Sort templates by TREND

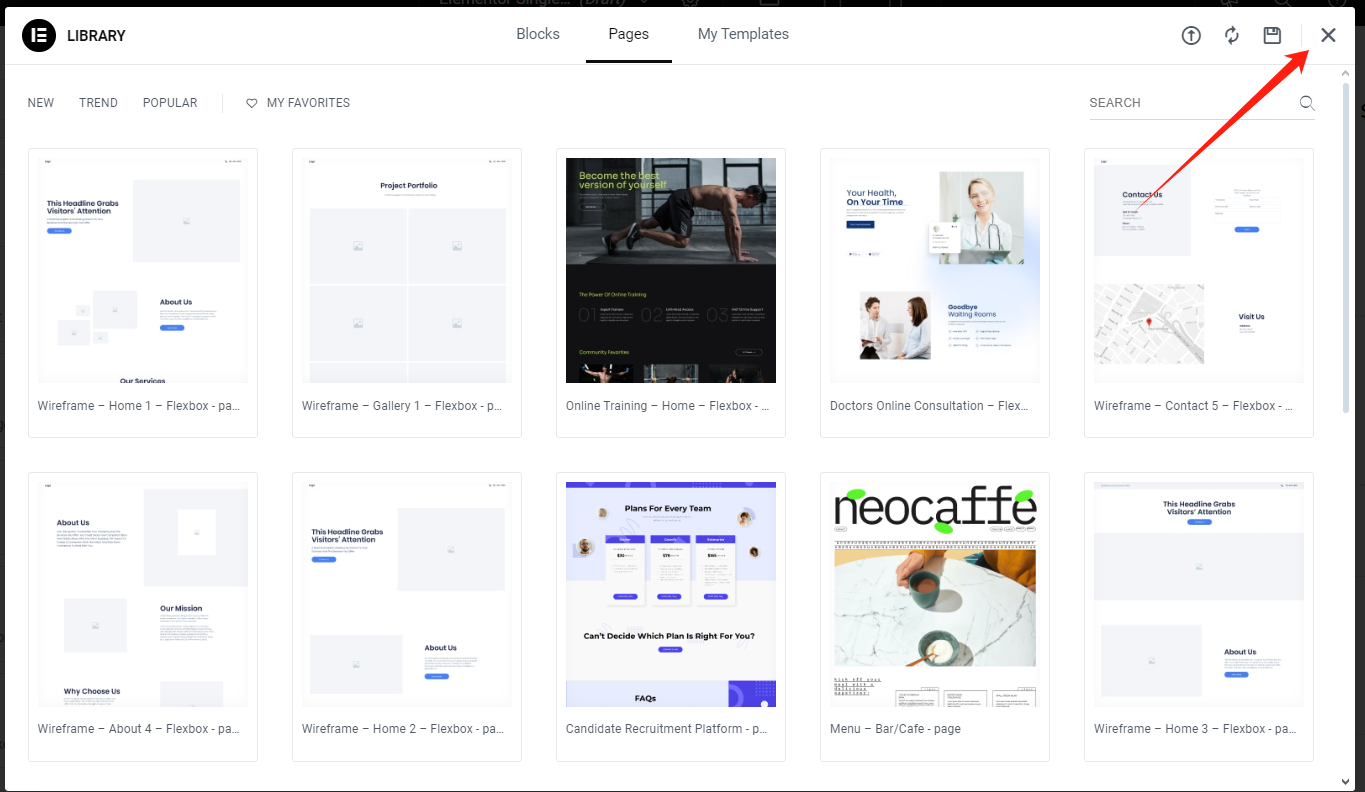point(98,103)
